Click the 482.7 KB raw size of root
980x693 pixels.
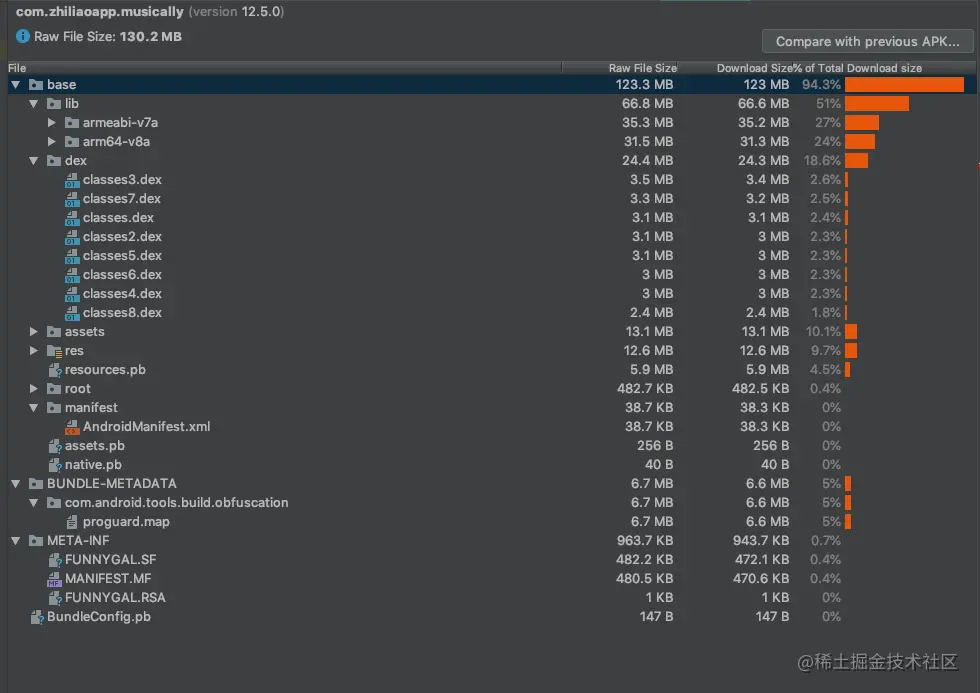(644, 389)
